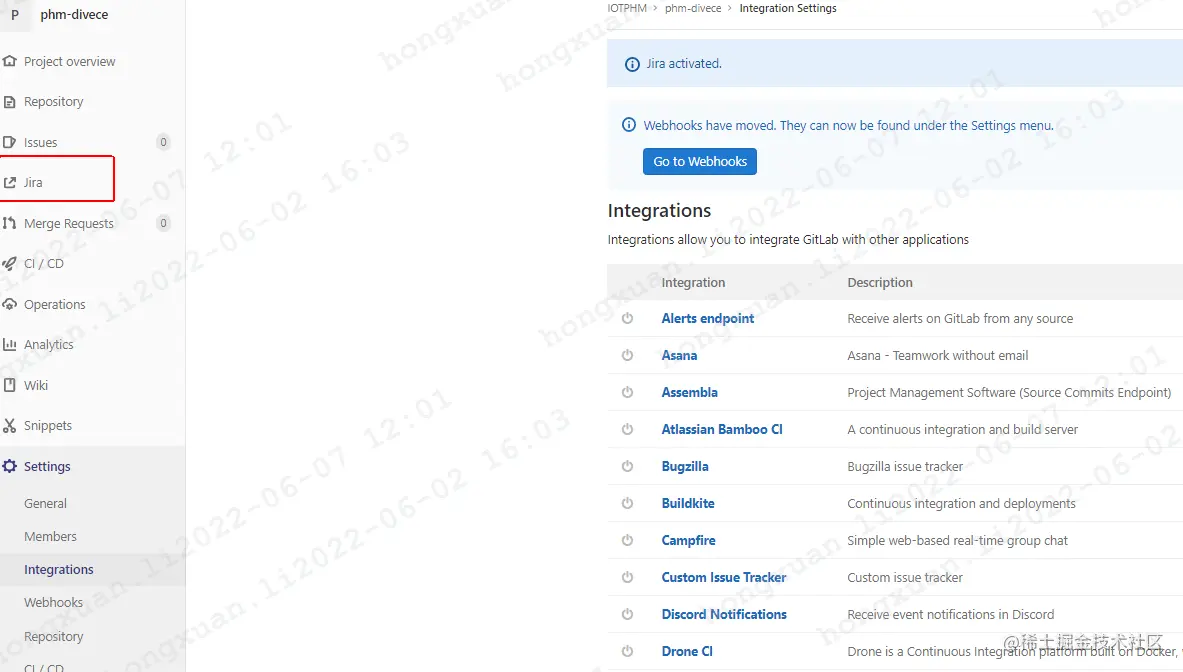Open the Custom Issue Tracker integration
Viewport: 1183px width, 672px height.
click(724, 577)
